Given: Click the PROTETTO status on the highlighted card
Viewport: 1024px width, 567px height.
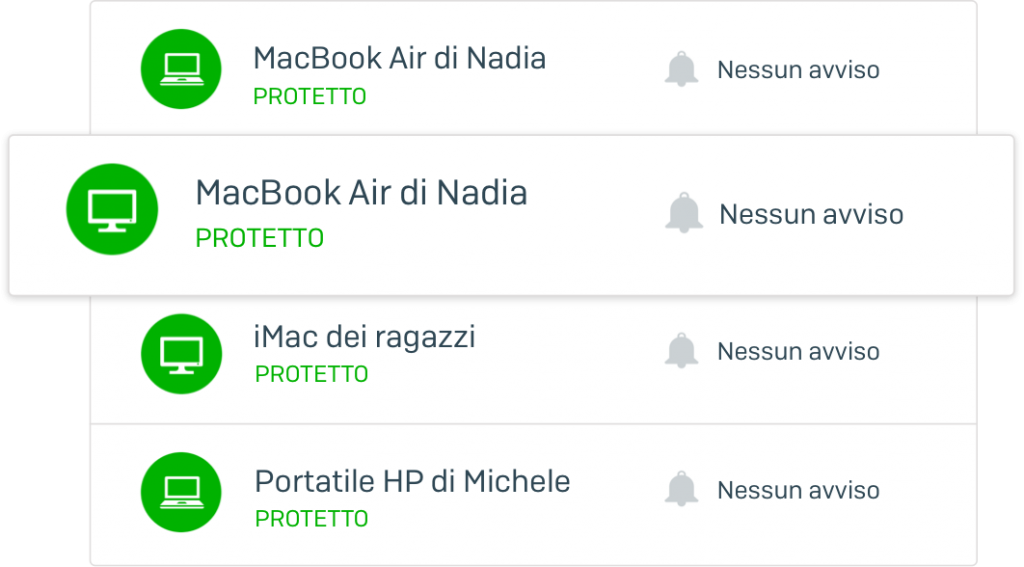Looking at the screenshot, I should (x=259, y=238).
